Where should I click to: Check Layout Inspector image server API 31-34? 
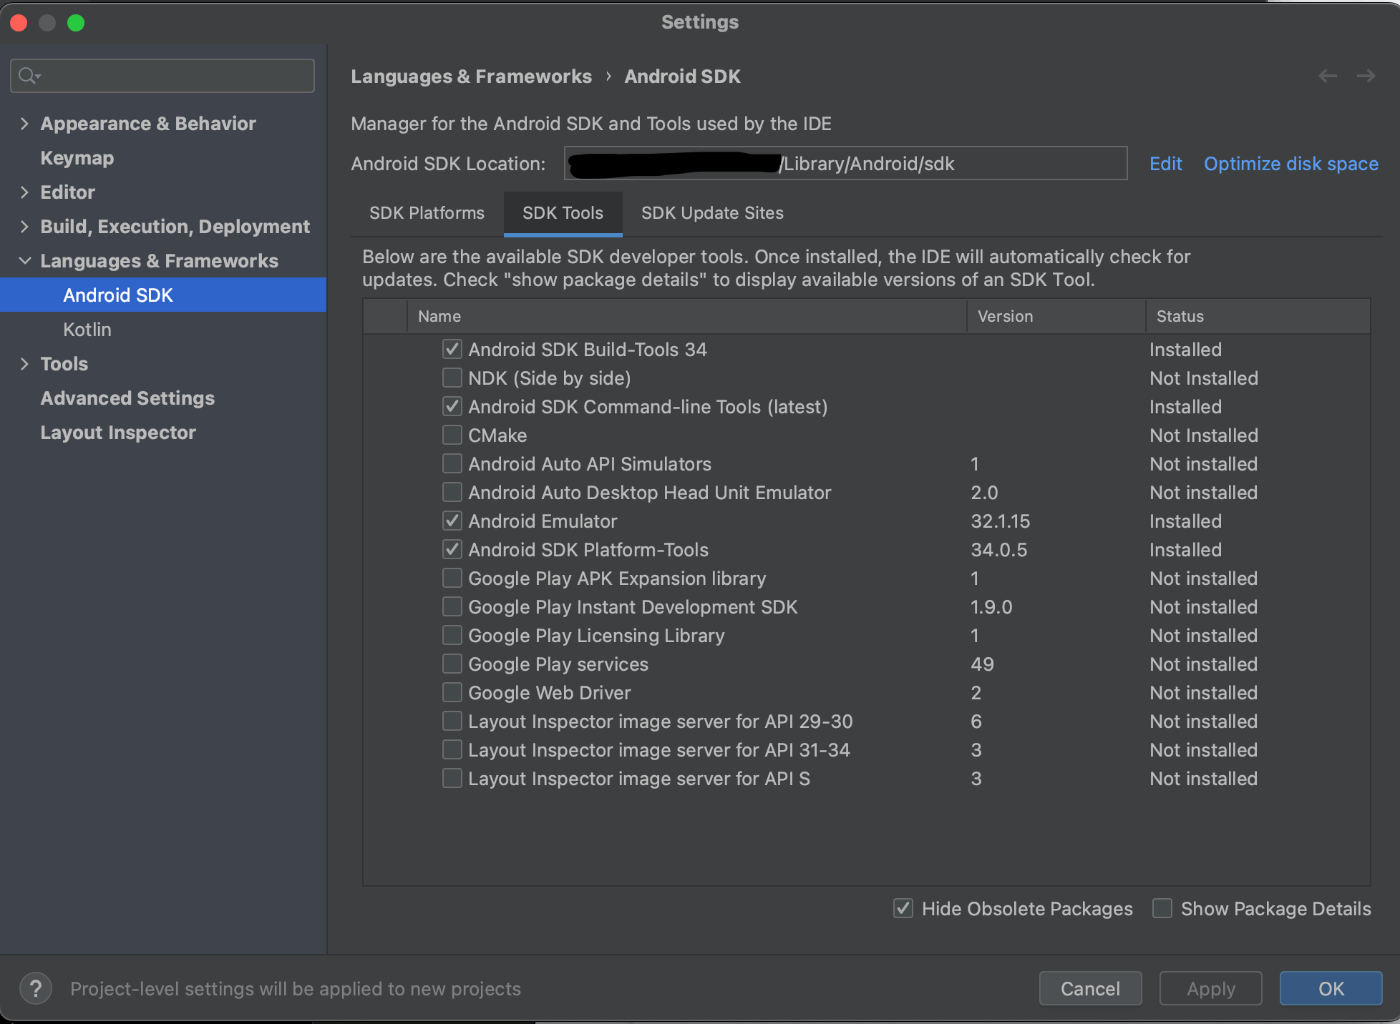tap(452, 750)
